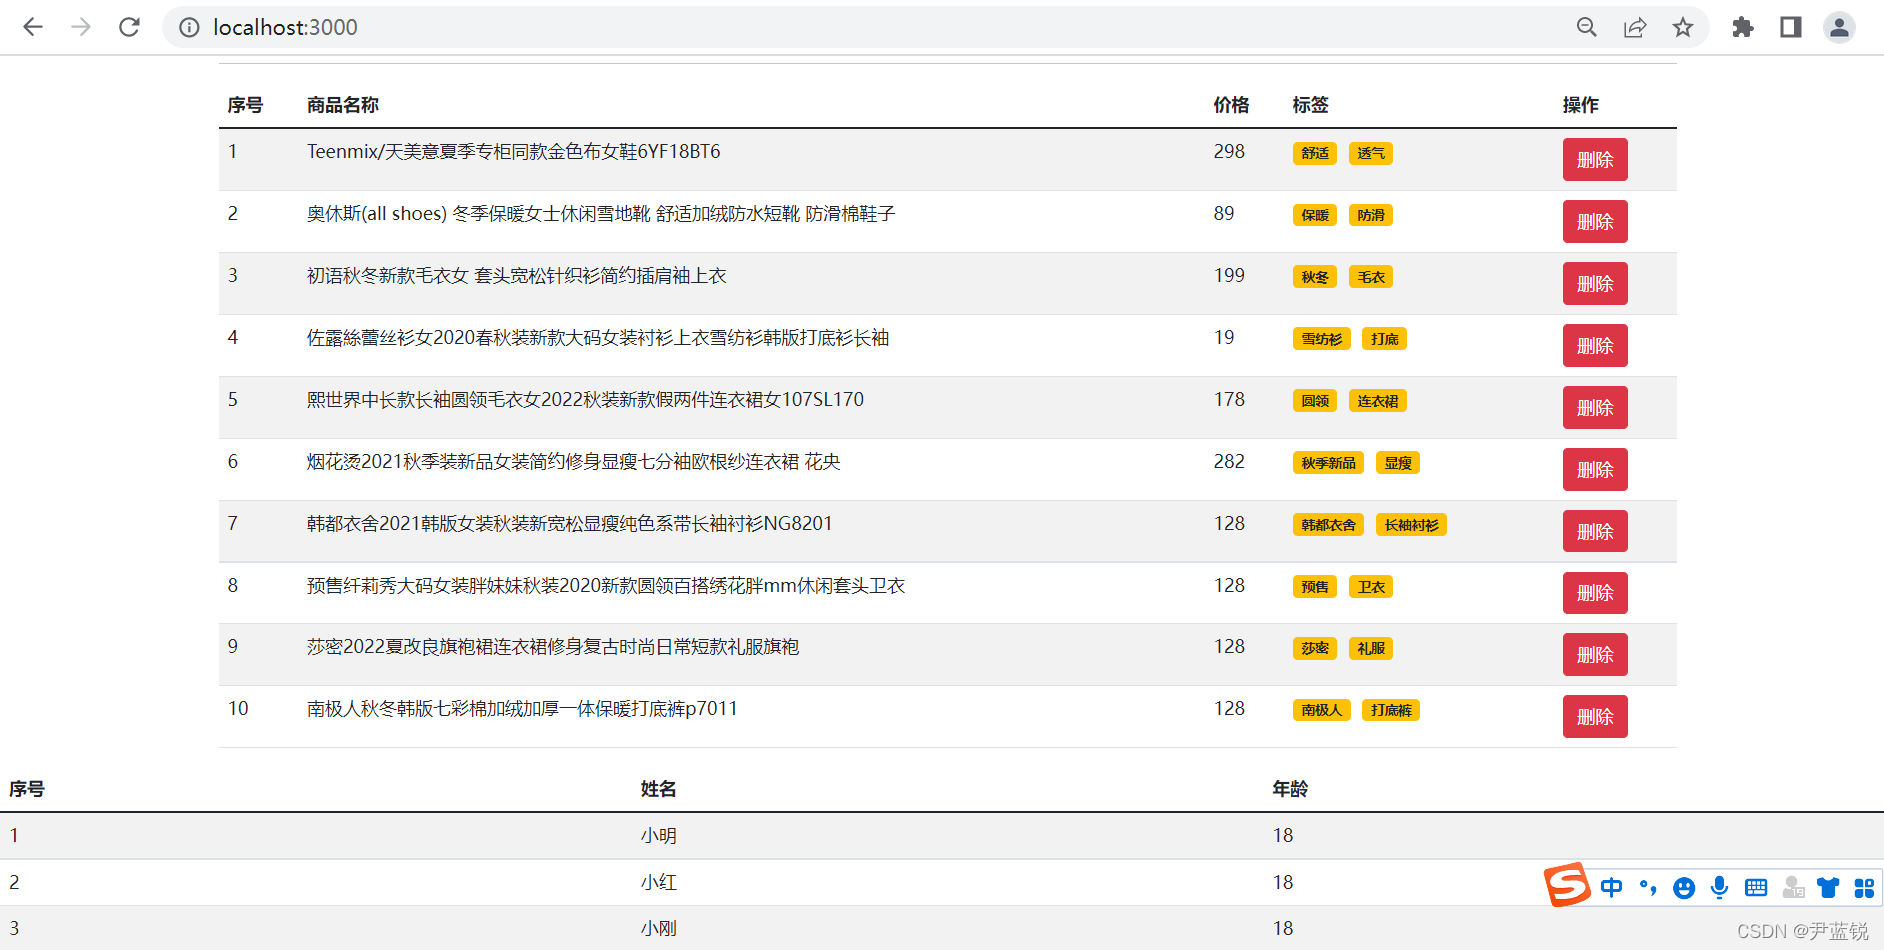Click the 卫衣 tag badge

1371,587
